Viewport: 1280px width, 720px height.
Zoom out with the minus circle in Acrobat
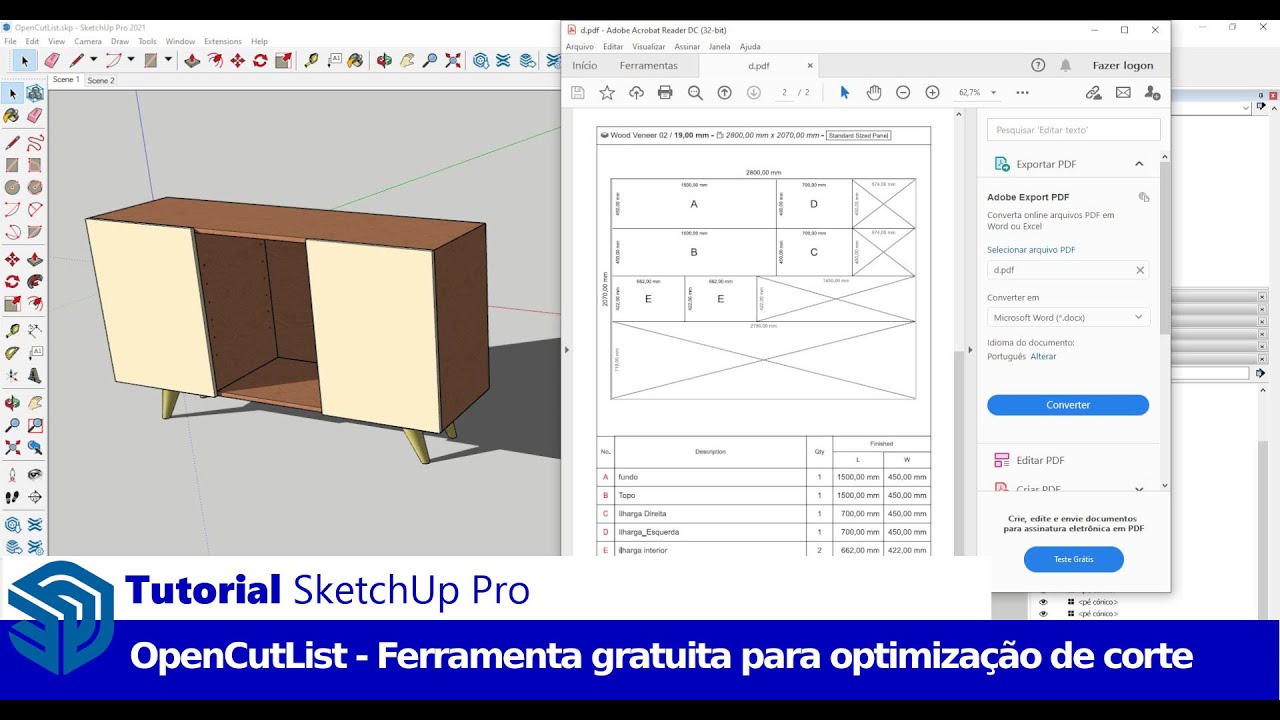pyautogui.click(x=903, y=92)
